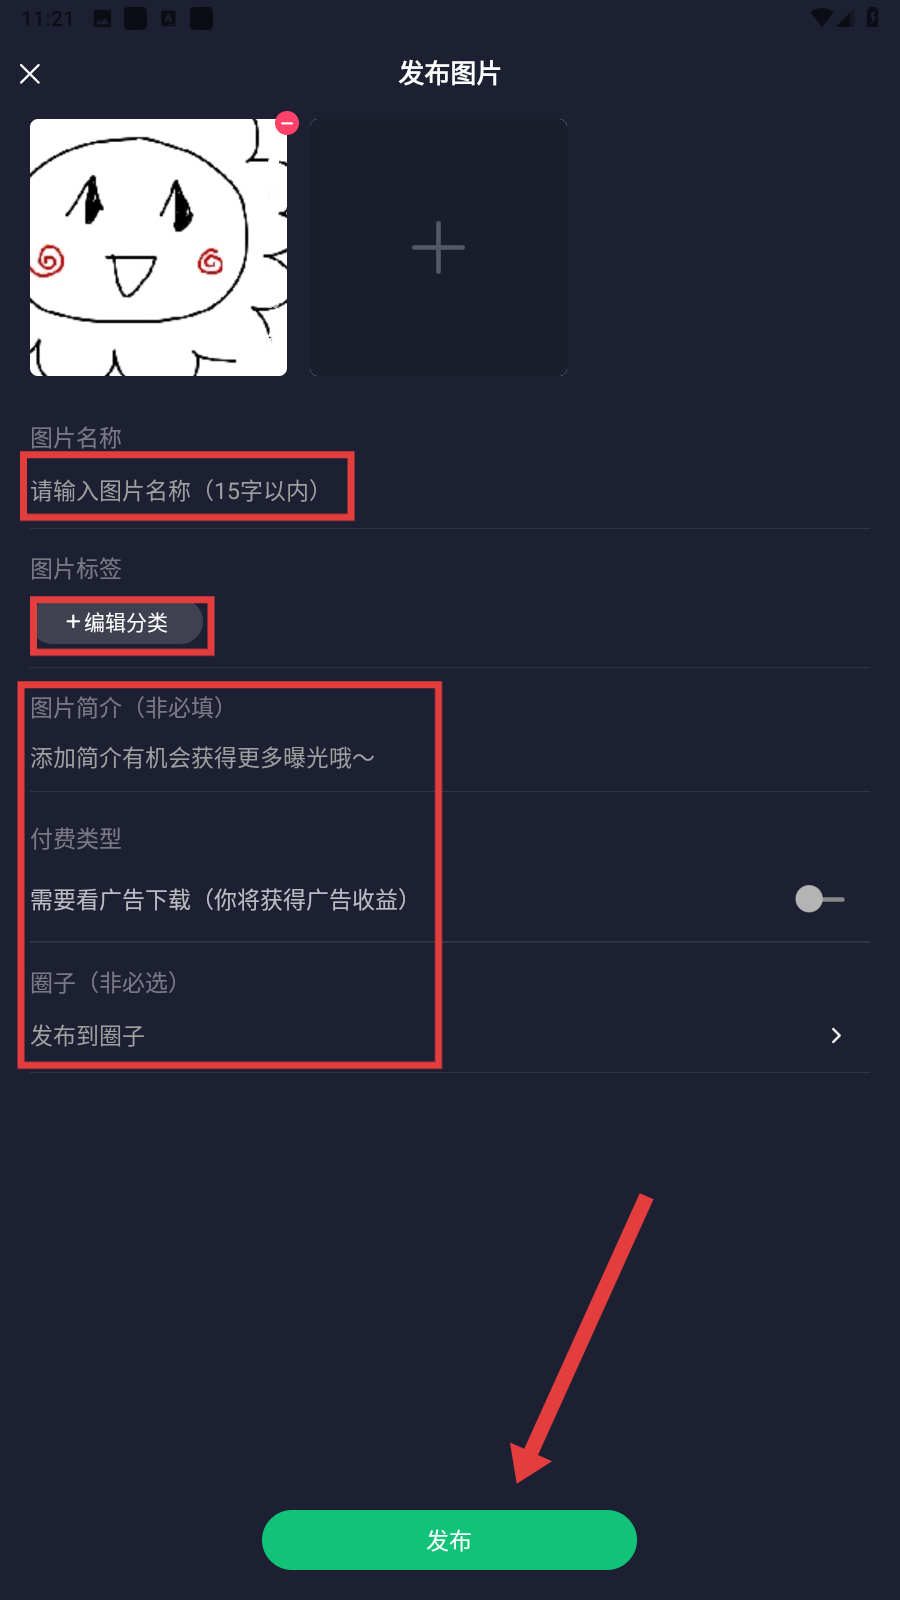900x1600 pixels.
Task: Tap the green 发布 button
Action: click(x=449, y=1540)
